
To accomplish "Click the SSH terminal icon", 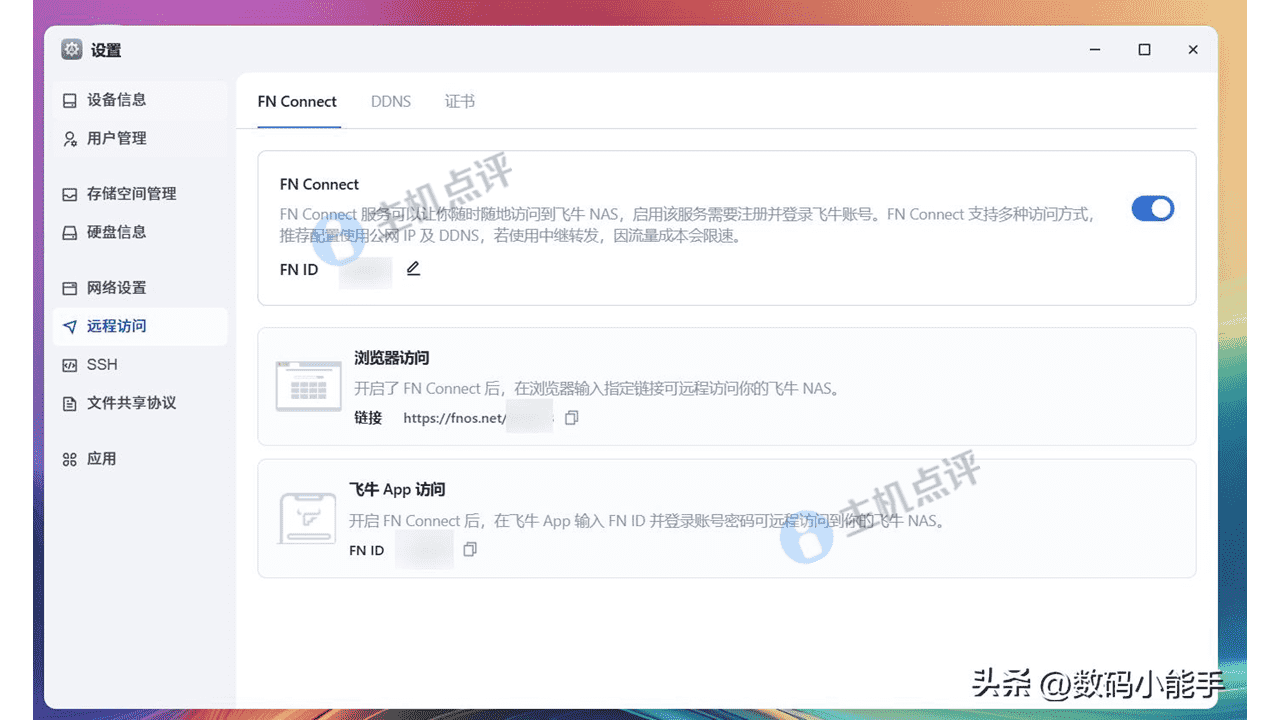I will tap(70, 365).
